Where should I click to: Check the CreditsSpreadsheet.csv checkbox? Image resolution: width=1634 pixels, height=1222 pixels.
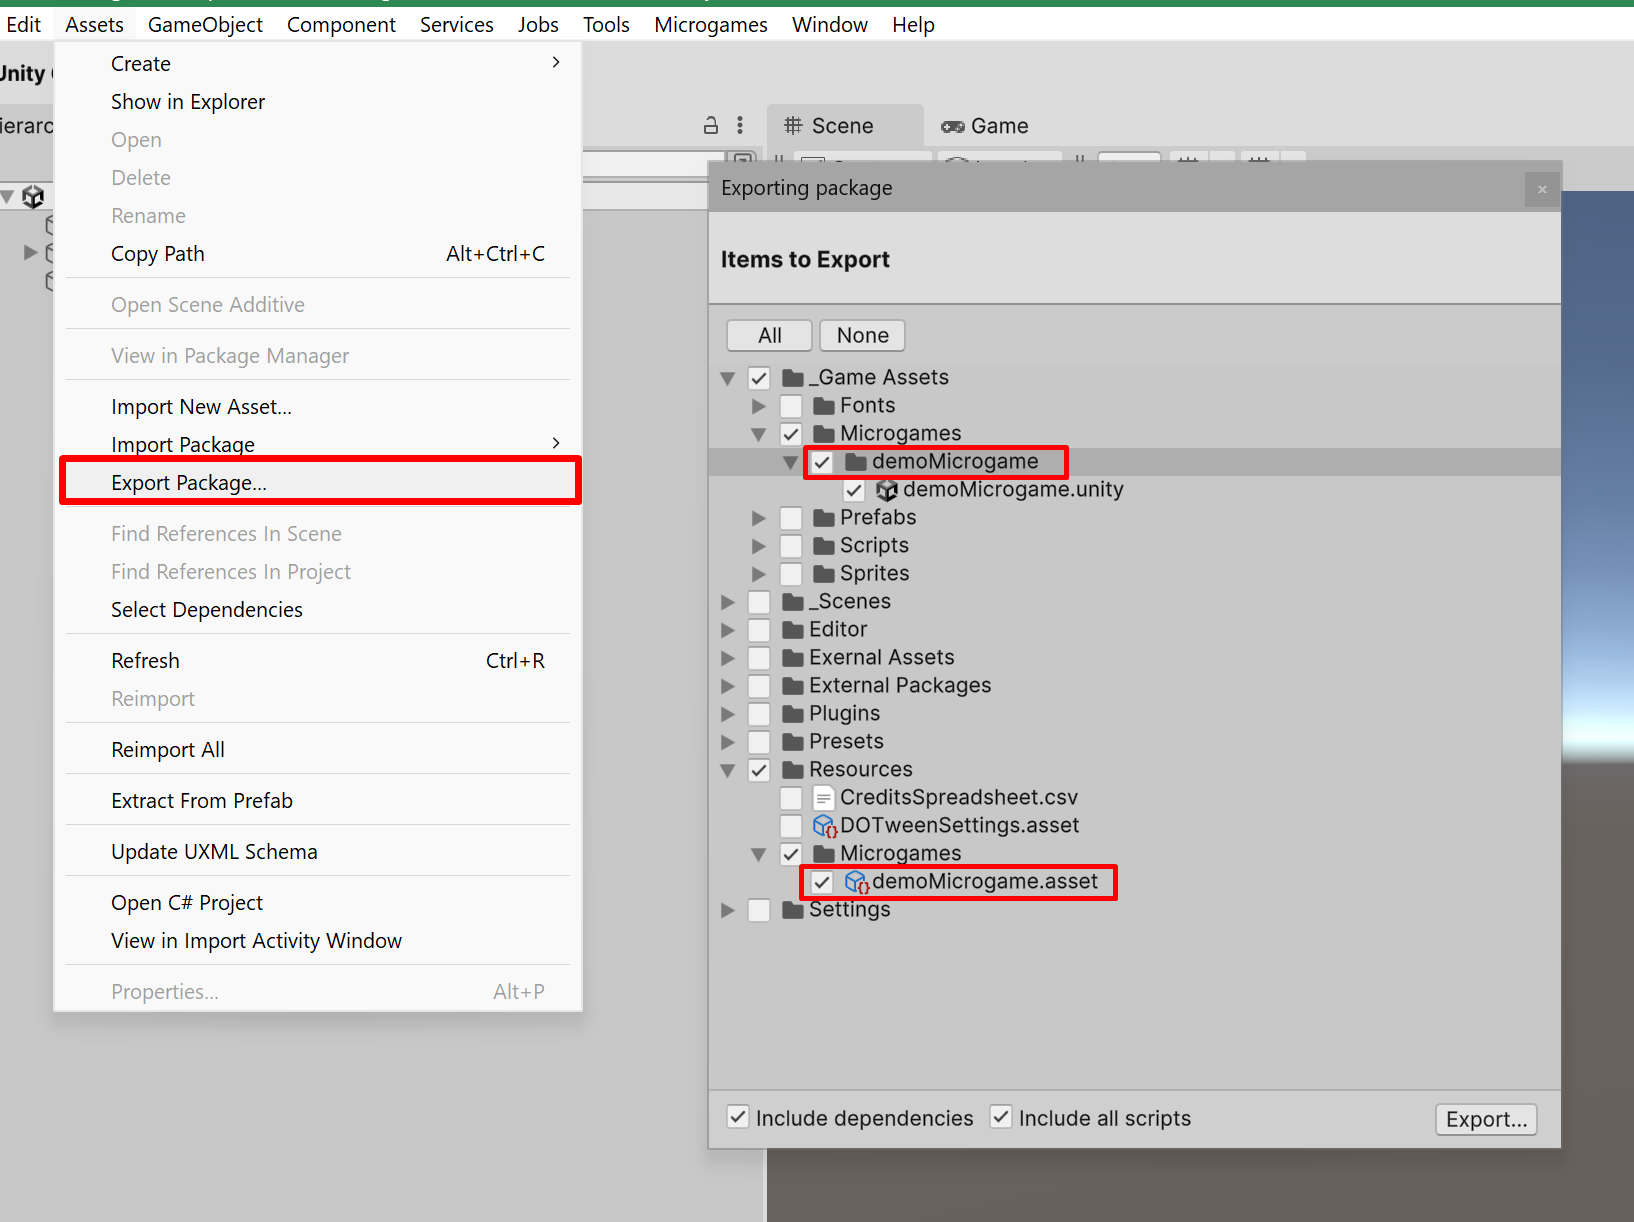coord(791,798)
